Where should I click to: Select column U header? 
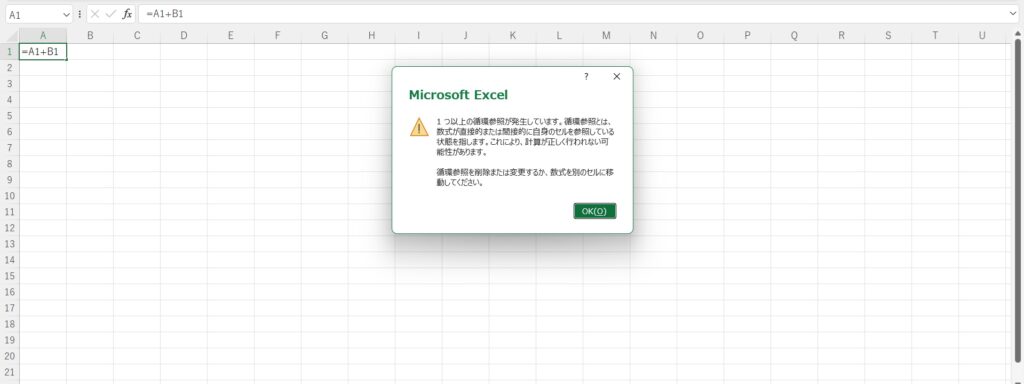[982, 36]
